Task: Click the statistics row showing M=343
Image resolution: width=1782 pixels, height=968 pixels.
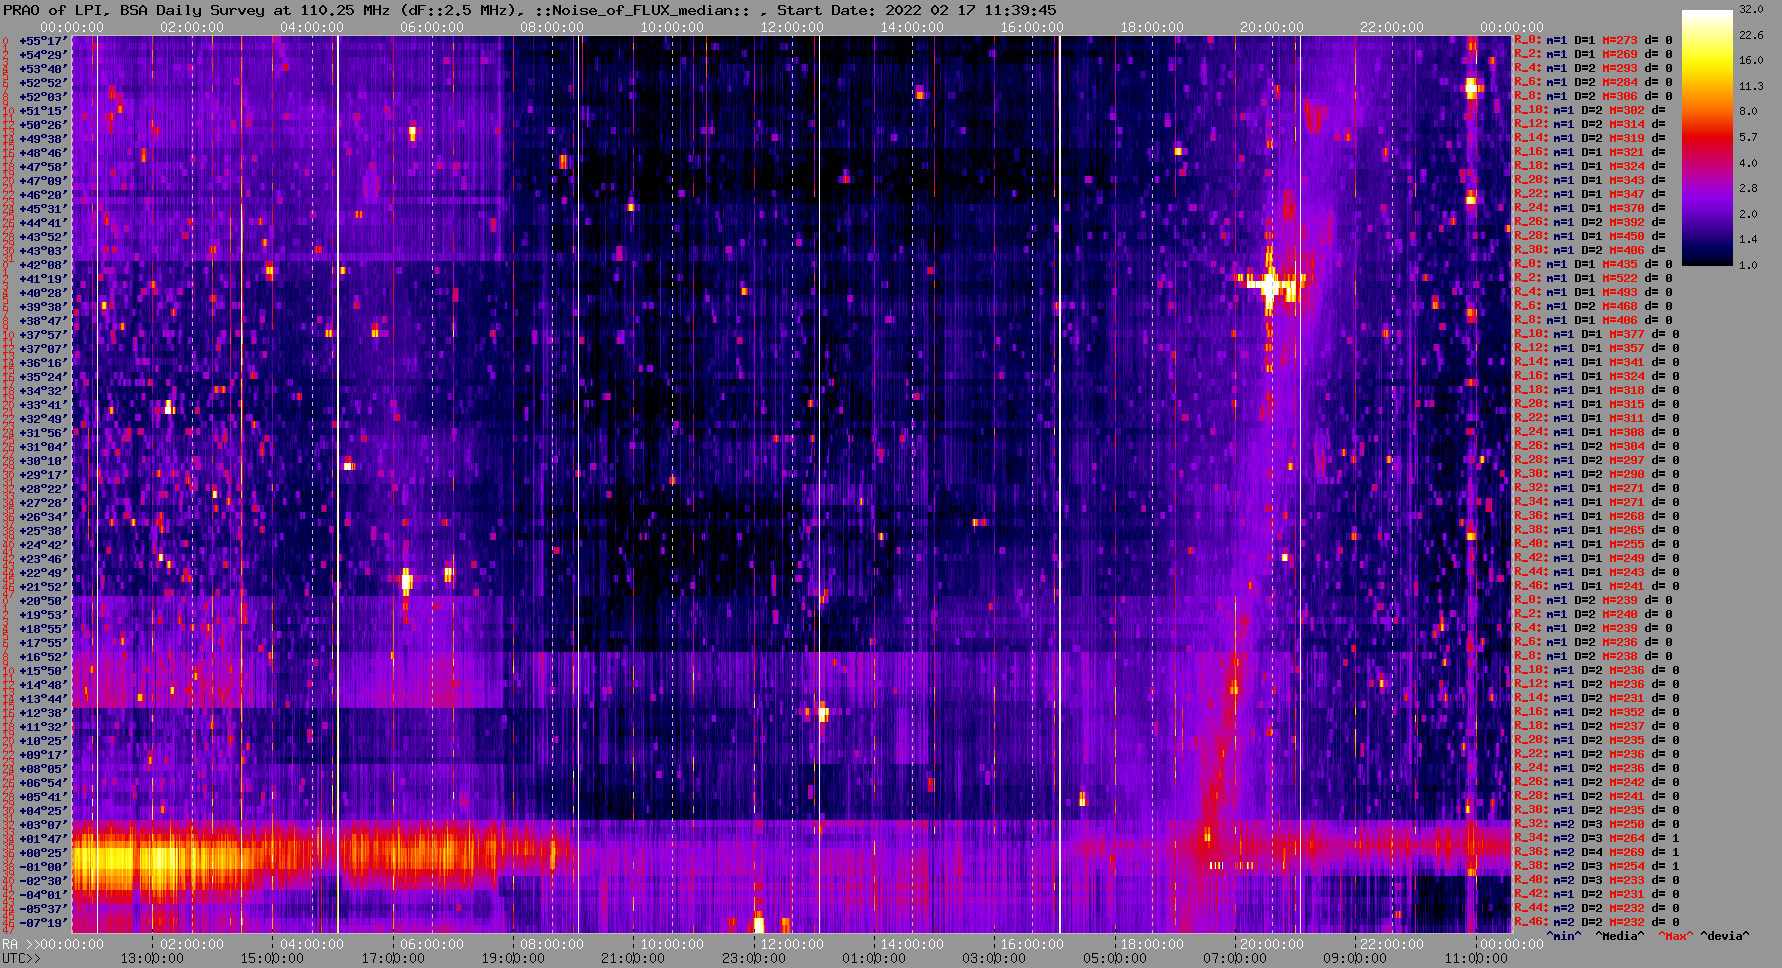Action: click(x=1590, y=181)
